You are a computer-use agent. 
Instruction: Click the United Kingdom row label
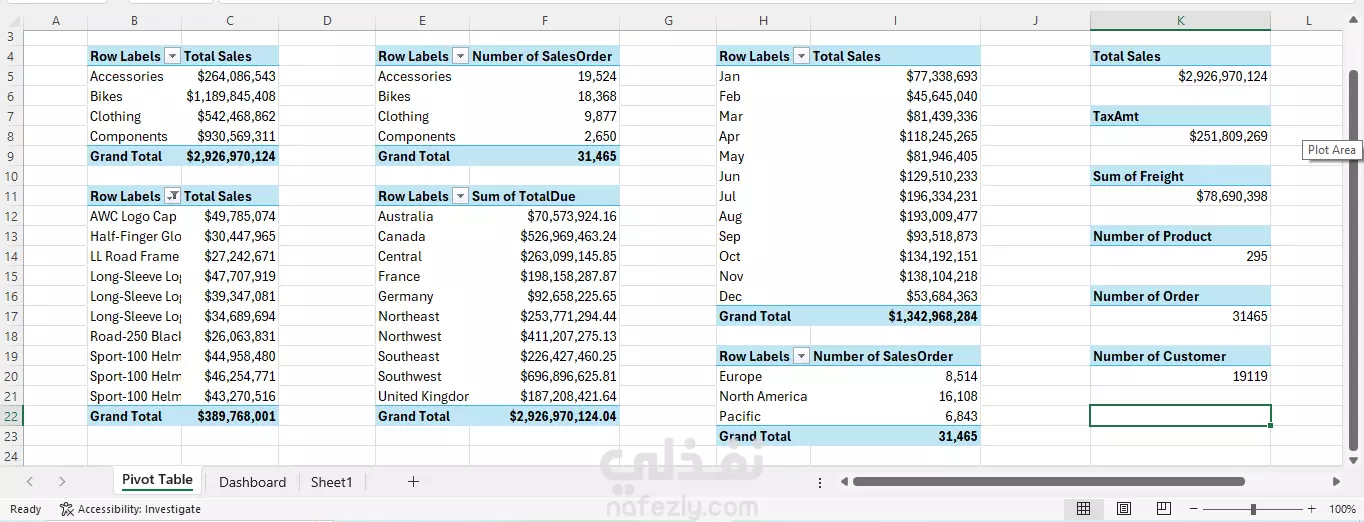423,396
